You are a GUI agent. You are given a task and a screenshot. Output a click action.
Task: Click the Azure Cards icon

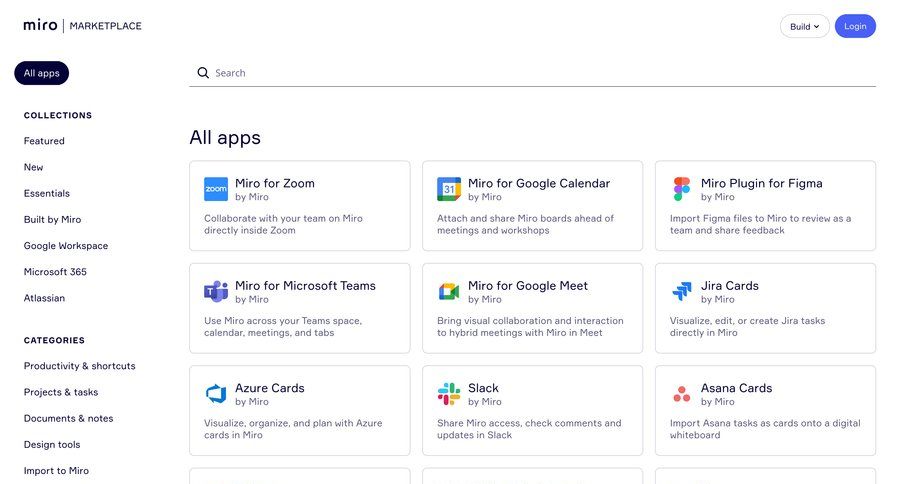(216, 394)
